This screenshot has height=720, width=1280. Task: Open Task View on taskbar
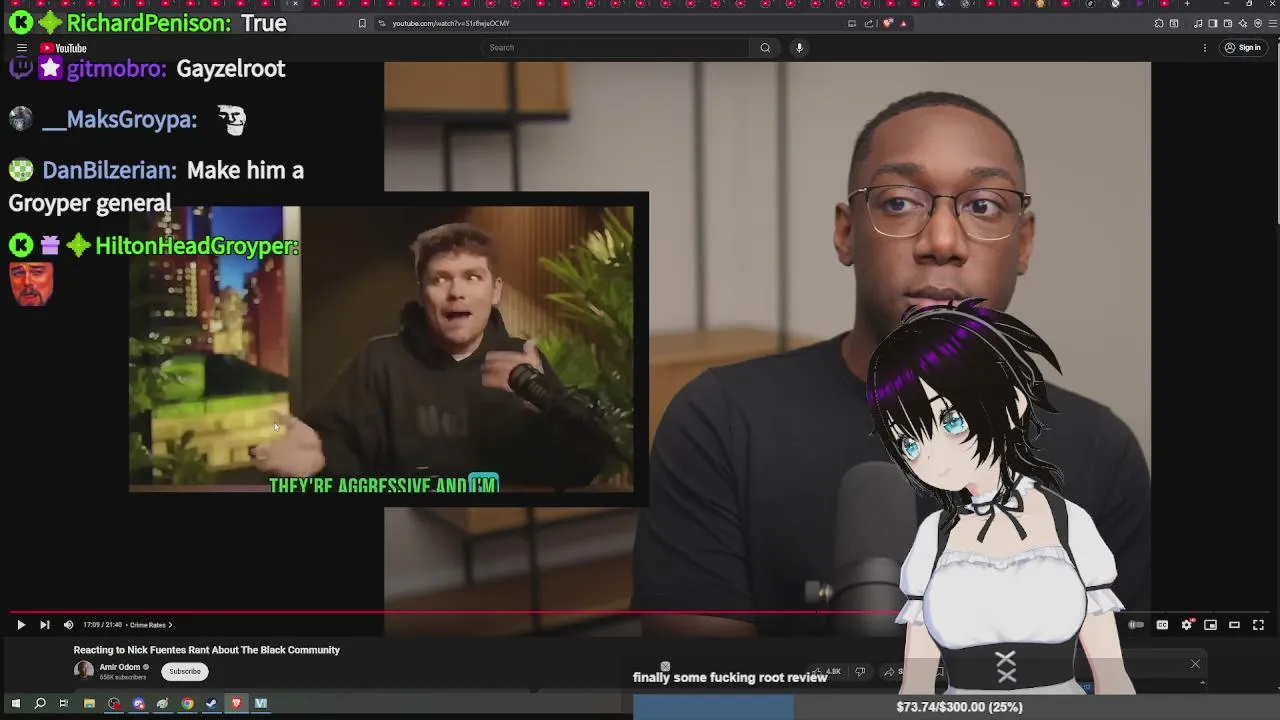coord(63,704)
